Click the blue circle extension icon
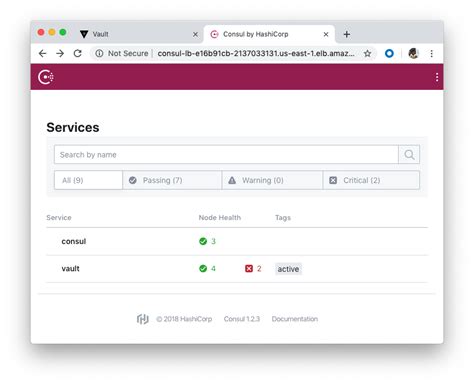This screenshot has height=384, width=474. click(389, 53)
